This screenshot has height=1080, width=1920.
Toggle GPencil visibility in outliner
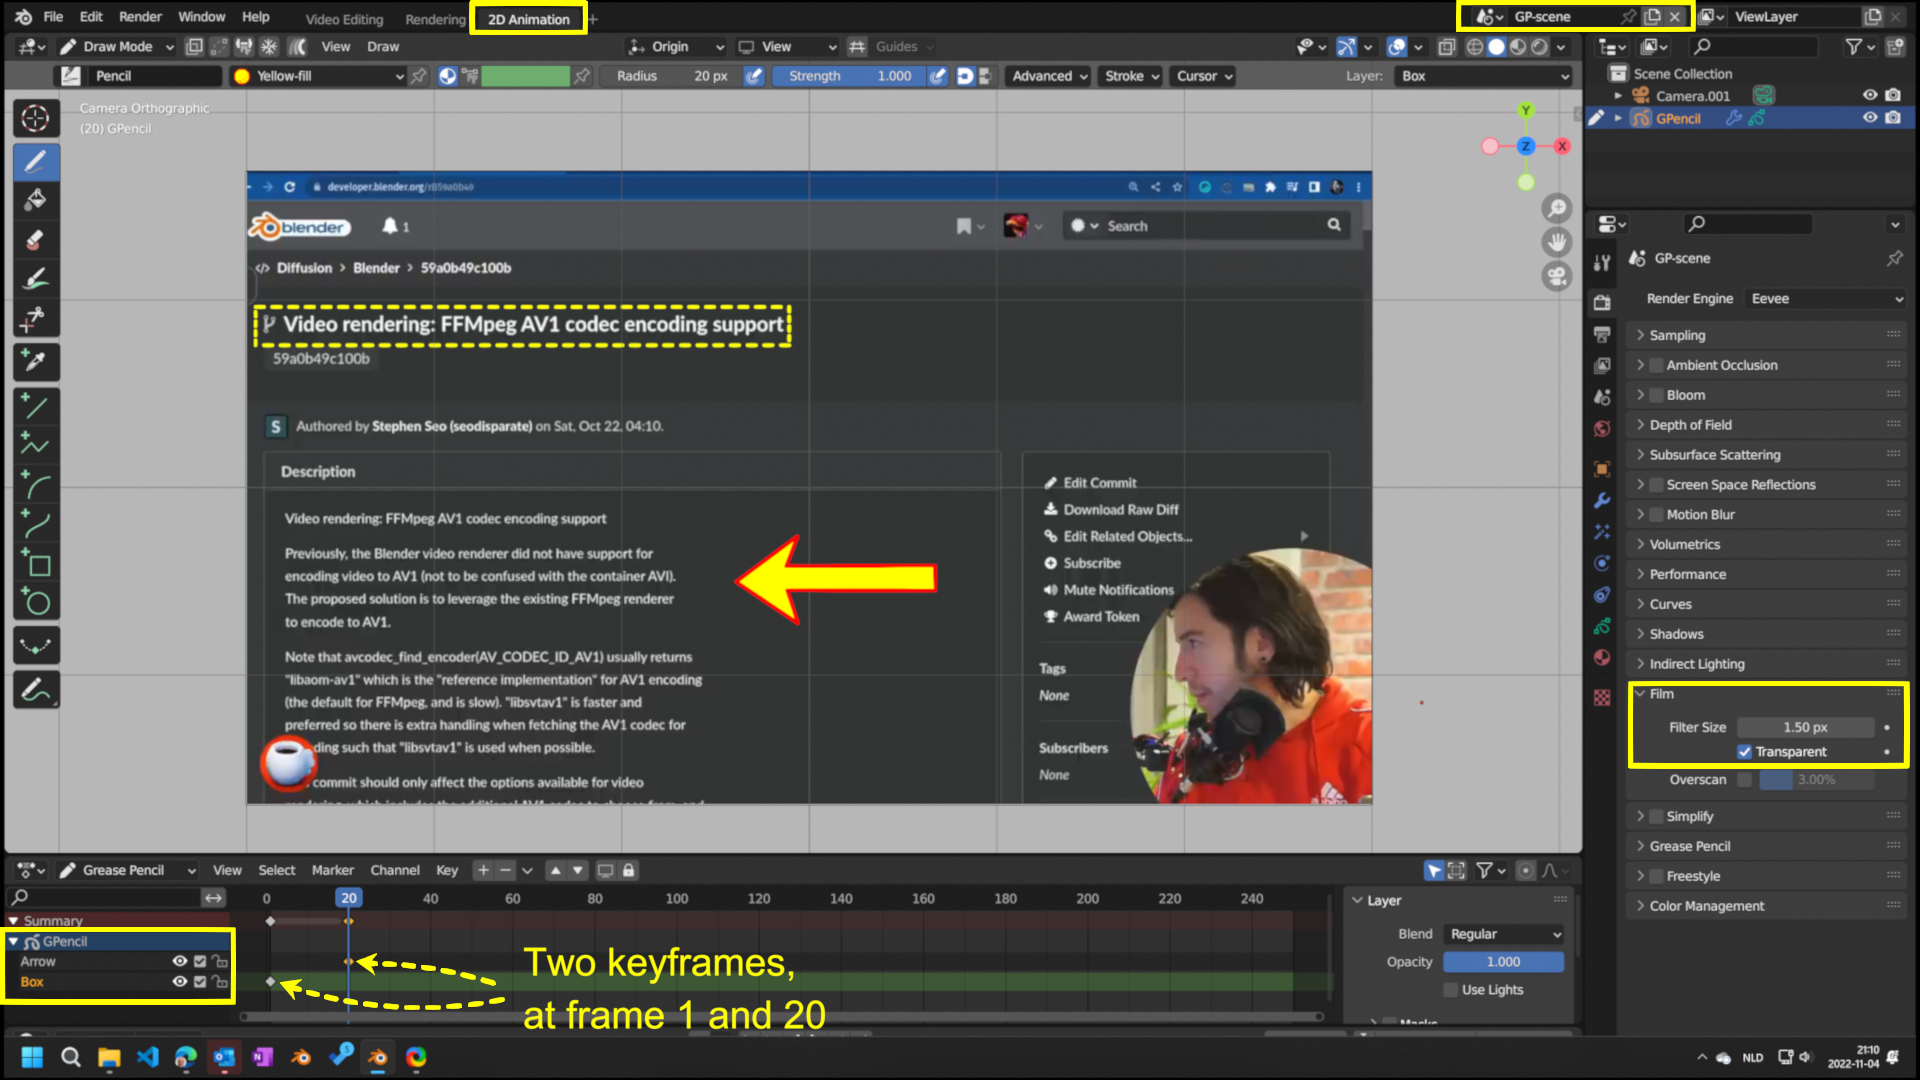[x=1869, y=118]
